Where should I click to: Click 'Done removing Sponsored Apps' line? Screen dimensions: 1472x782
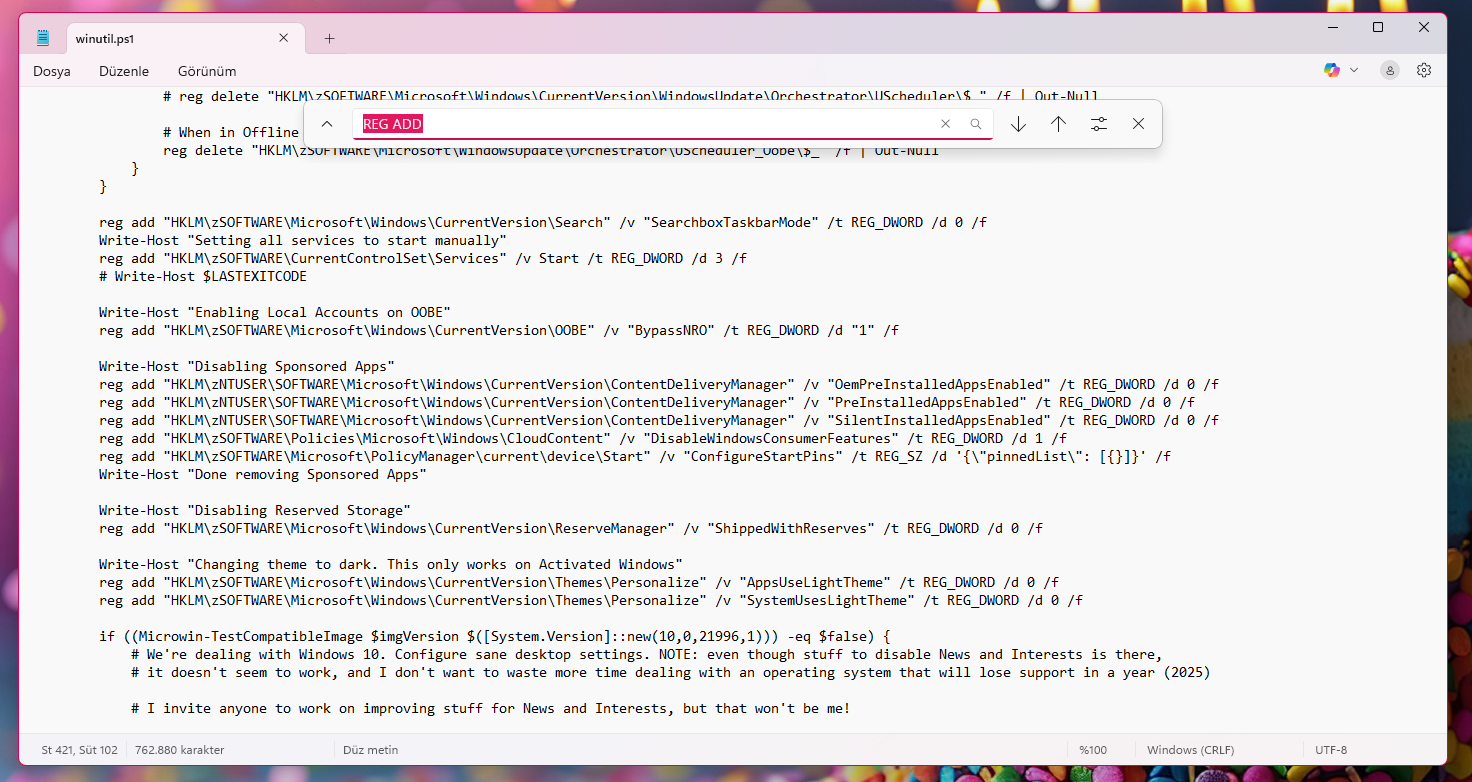pos(263,474)
